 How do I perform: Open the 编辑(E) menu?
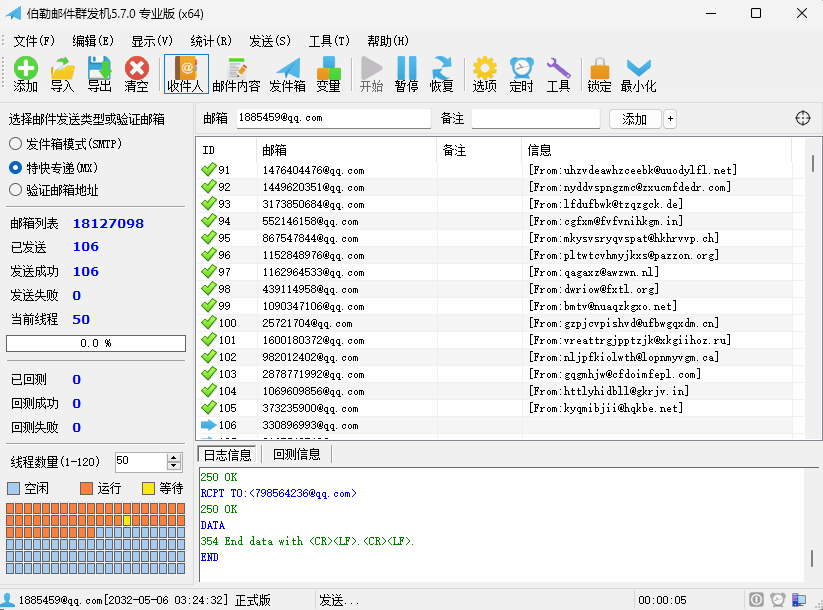tap(92, 41)
